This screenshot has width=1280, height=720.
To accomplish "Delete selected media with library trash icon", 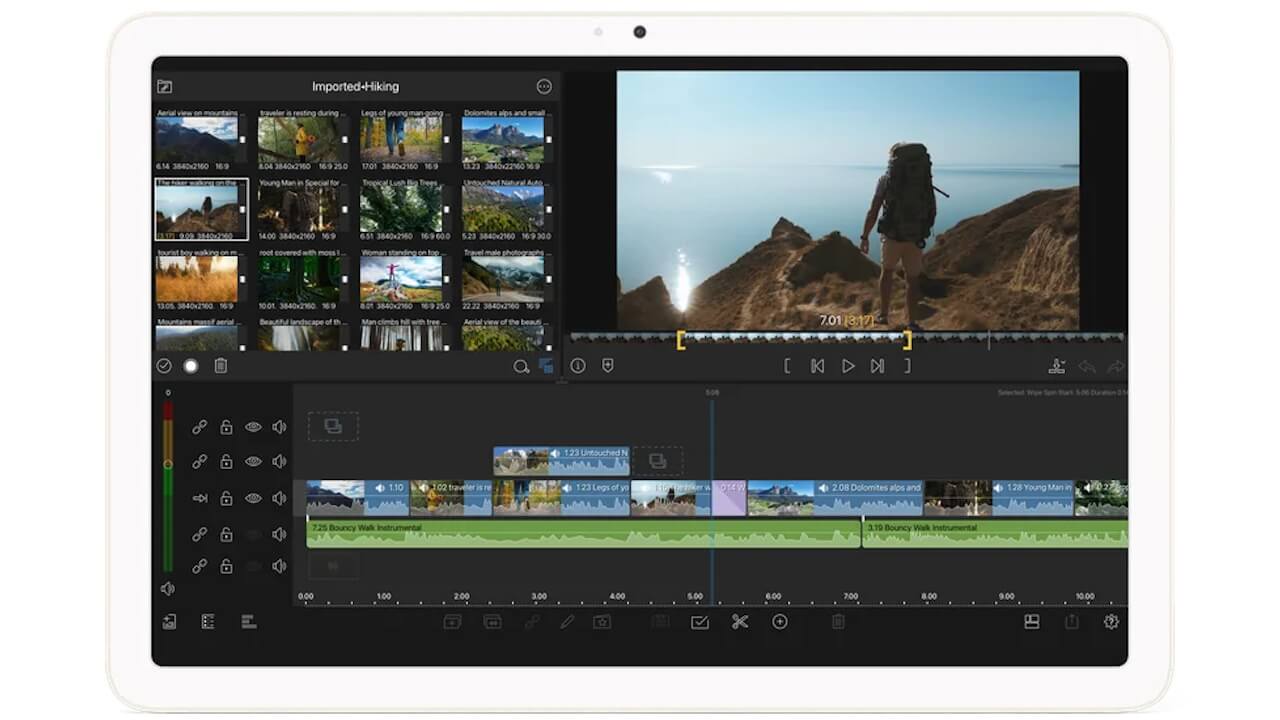I will point(221,366).
